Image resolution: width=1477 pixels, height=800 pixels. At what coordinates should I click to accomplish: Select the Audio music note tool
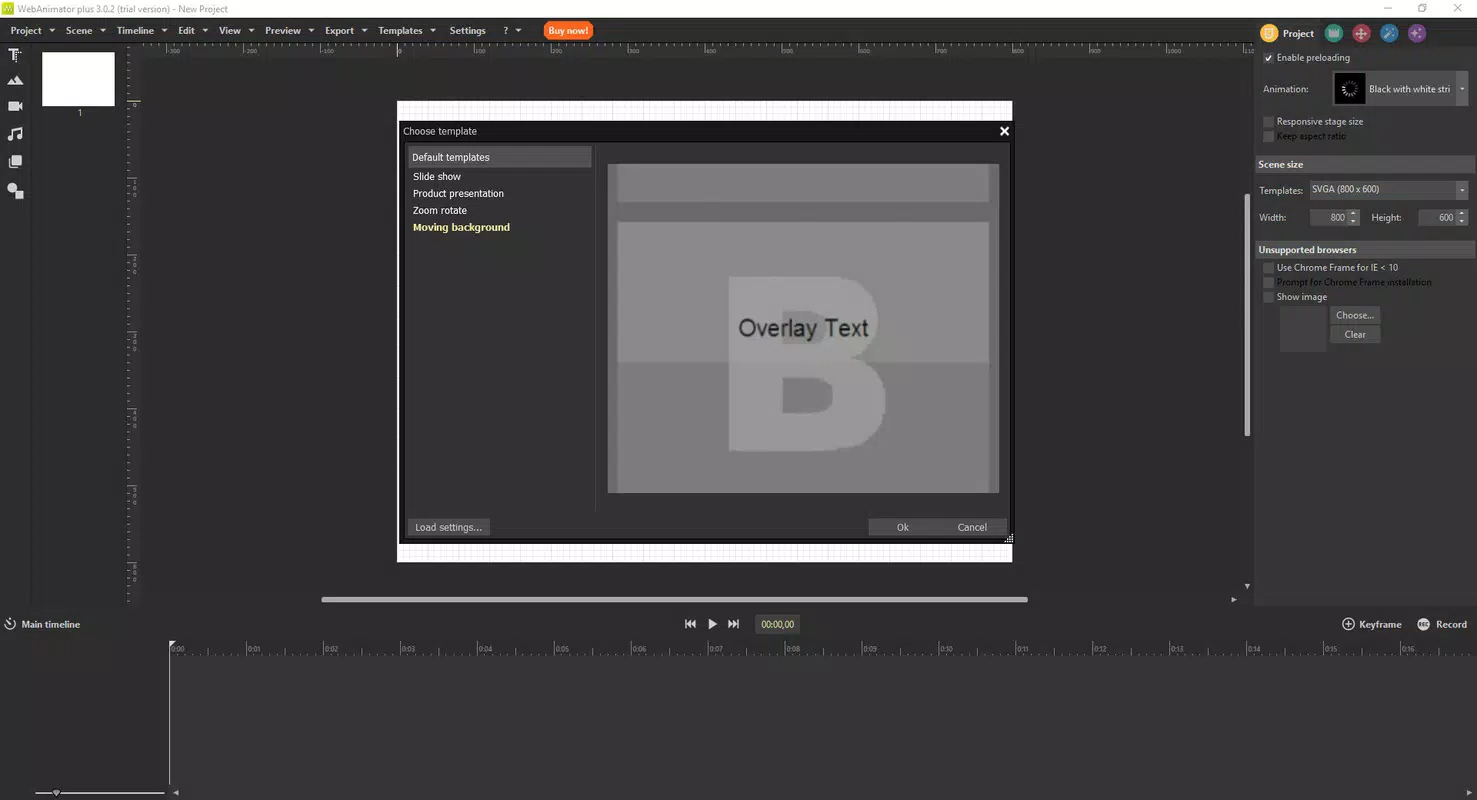(x=15, y=133)
